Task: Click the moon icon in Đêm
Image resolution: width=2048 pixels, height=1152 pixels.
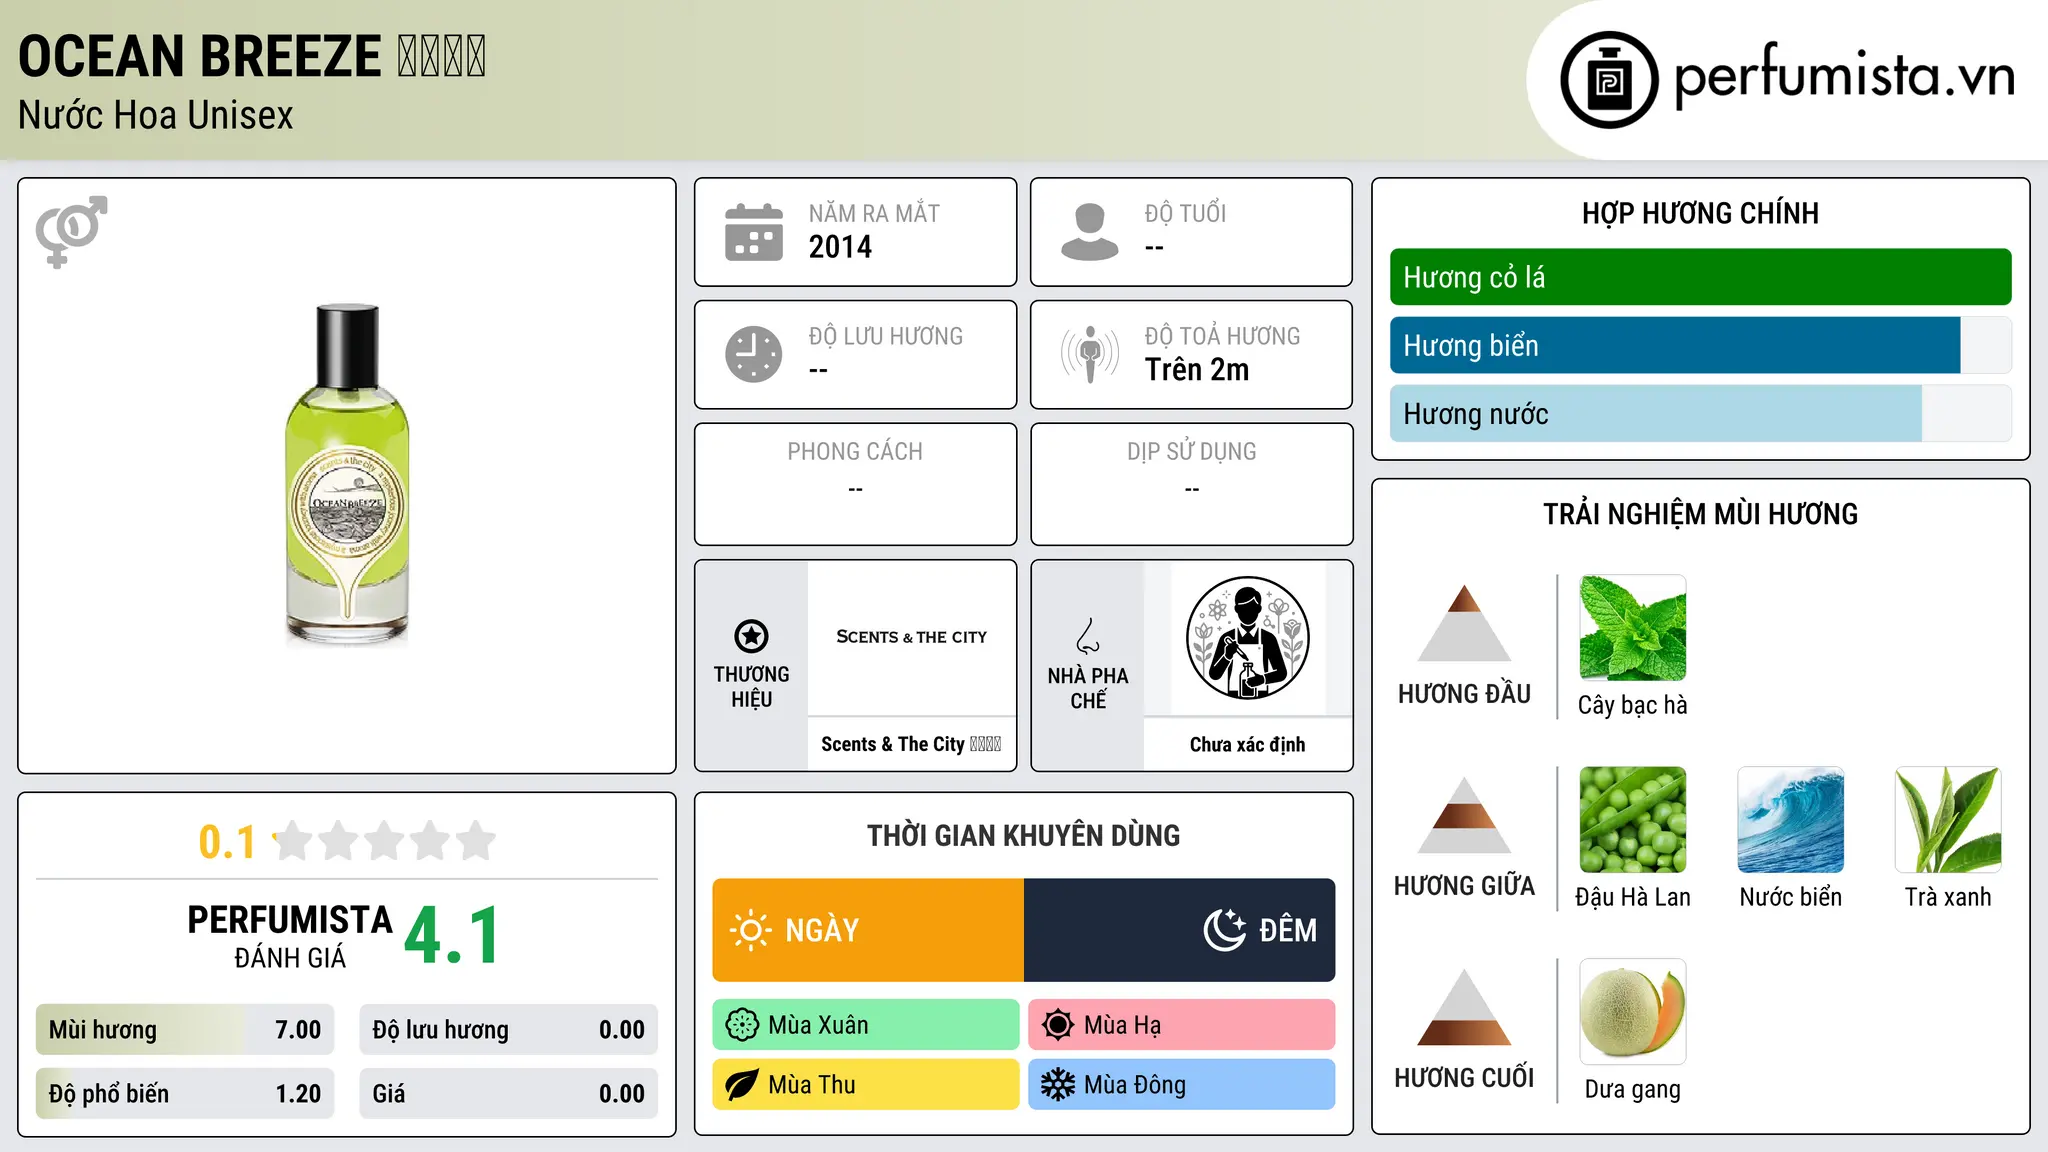Action: [x=1224, y=930]
